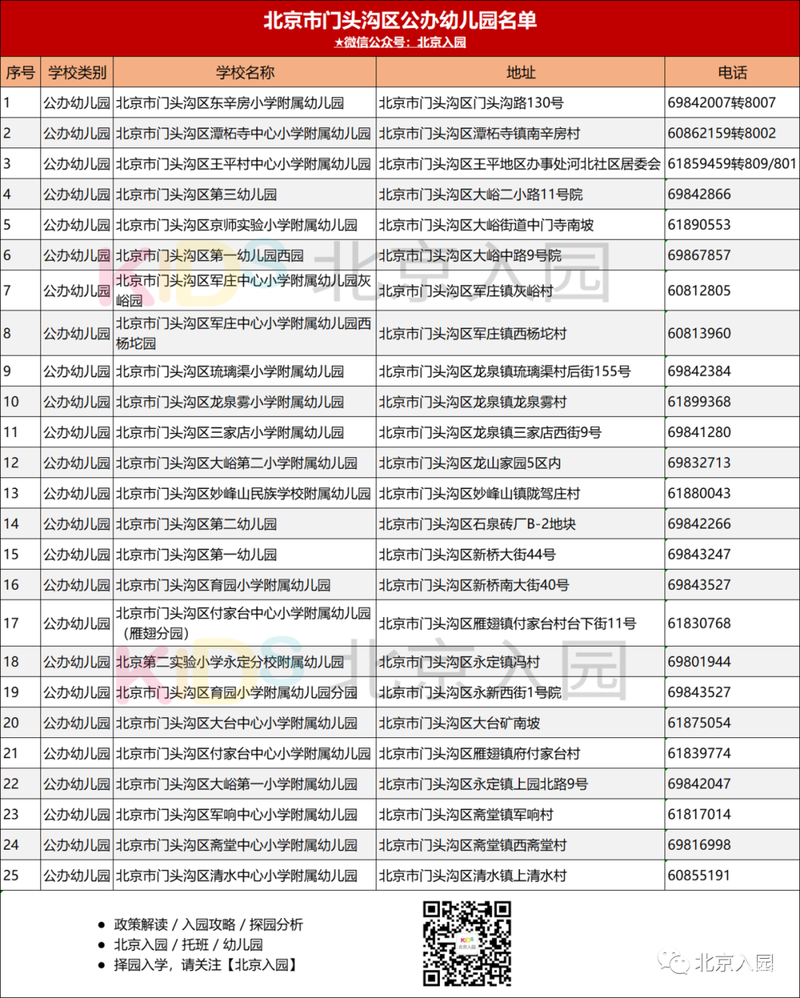This screenshot has width=800, height=998.
Task: Click the QR code image at the bottom
Action: pos(467,943)
